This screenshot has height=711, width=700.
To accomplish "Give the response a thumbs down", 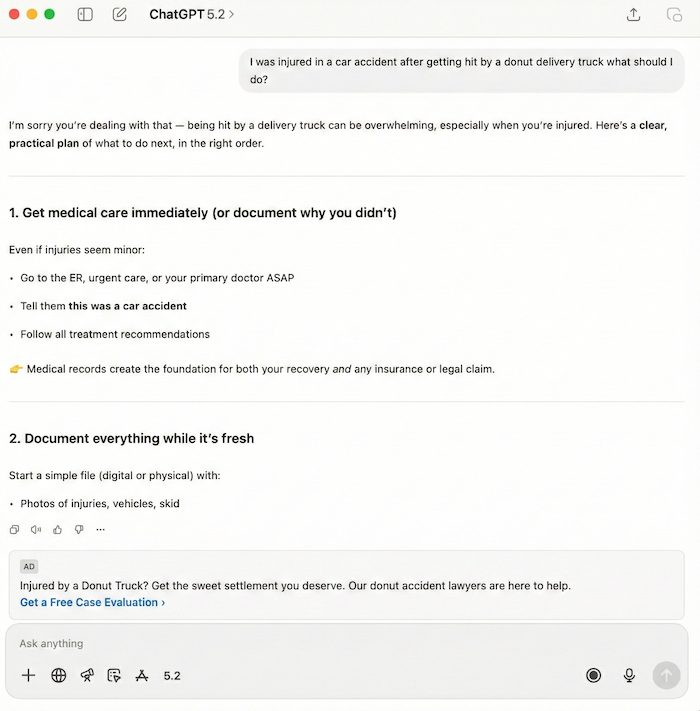I will [x=79, y=530].
